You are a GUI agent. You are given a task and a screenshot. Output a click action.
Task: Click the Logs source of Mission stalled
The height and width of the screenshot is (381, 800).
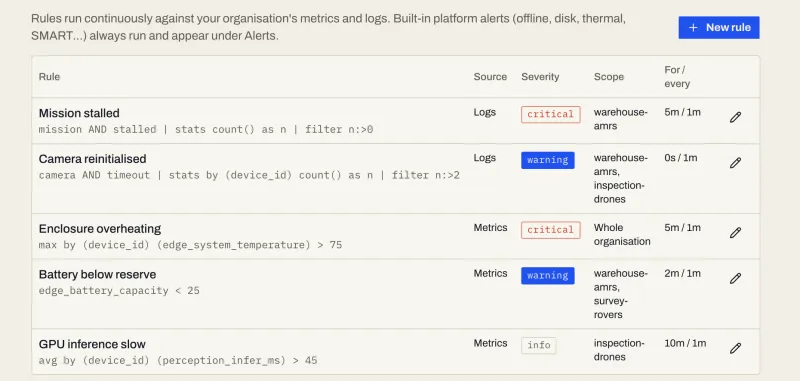point(484,112)
